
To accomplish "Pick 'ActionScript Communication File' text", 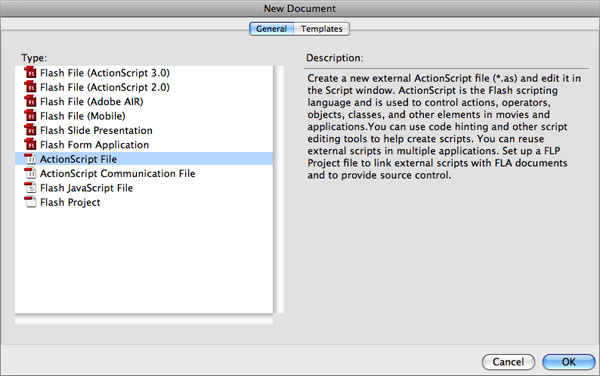I will [x=117, y=174].
